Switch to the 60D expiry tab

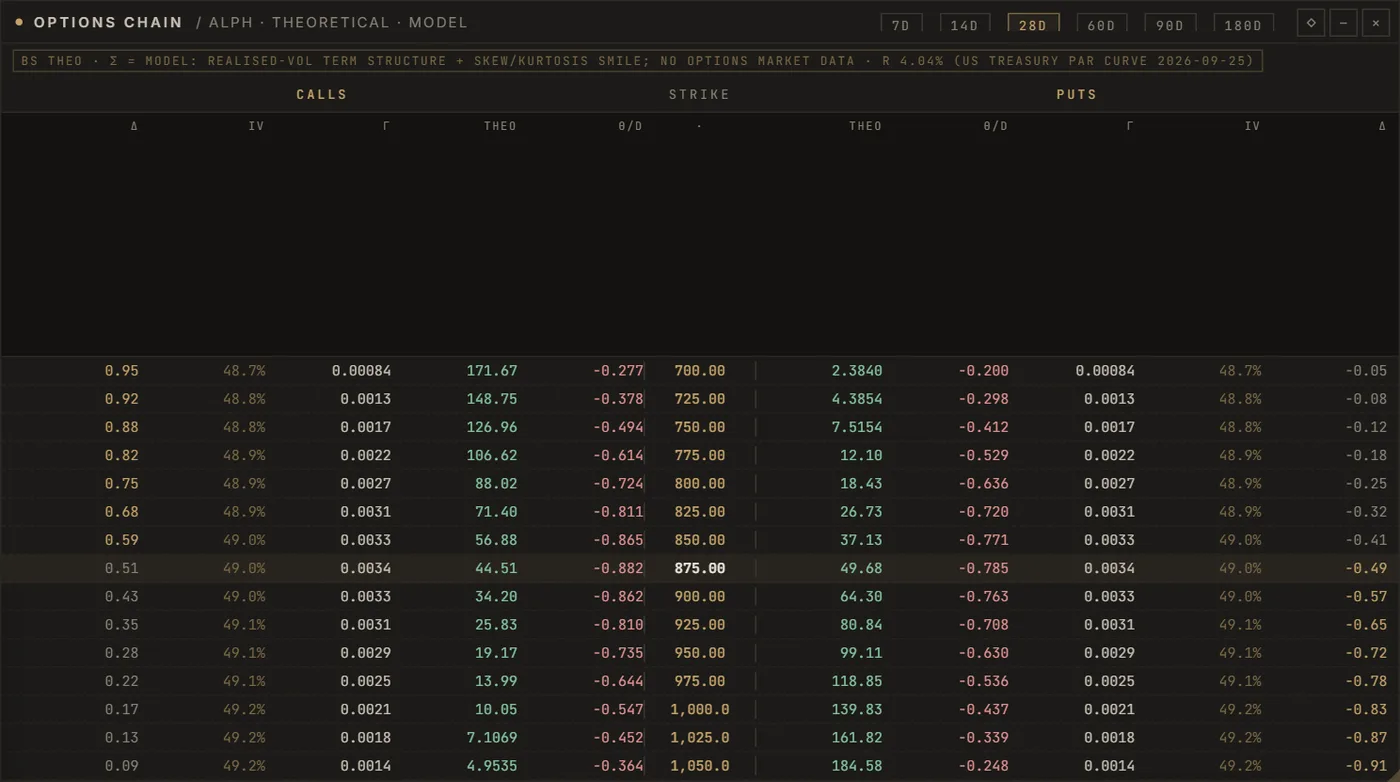click(x=1101, y=25)
